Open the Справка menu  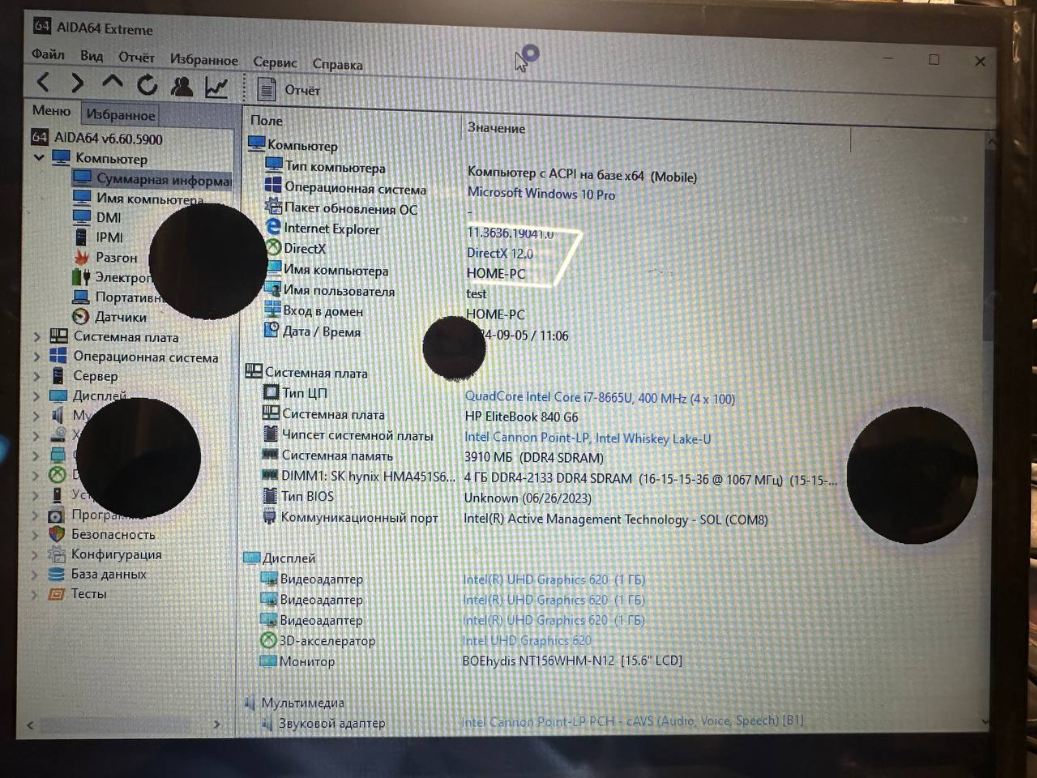[x=337, y=65]
